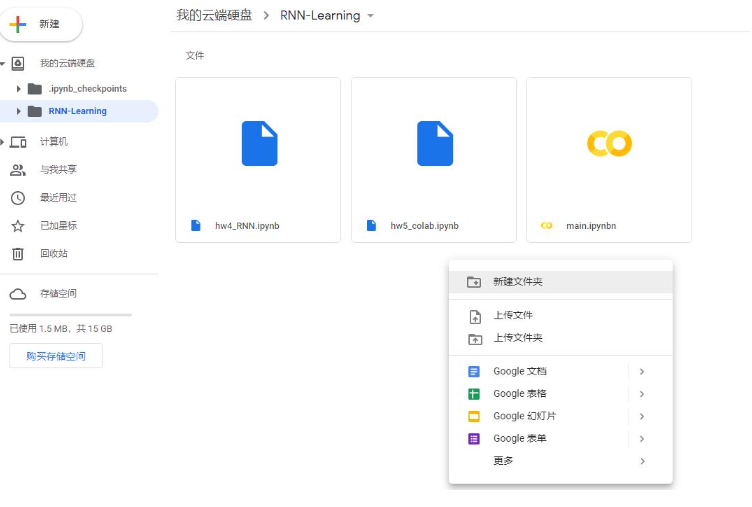
Task: Click Buy storage (购买存储空间) button
Action: (56, 356)
